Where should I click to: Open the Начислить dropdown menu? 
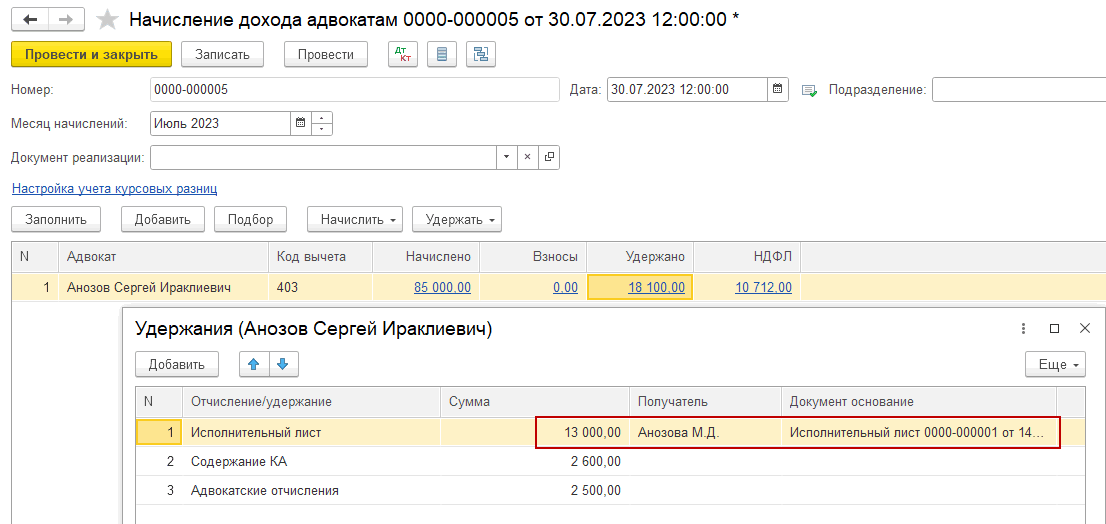(354, 219)
